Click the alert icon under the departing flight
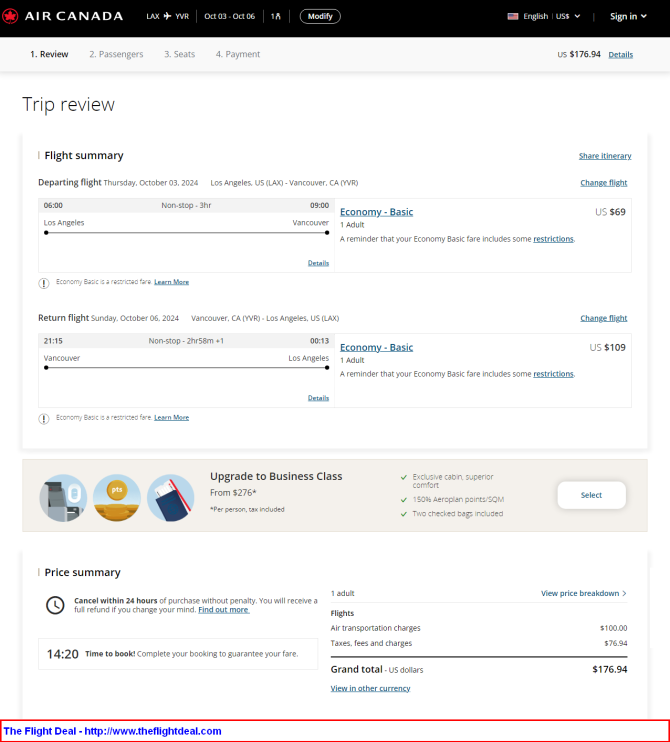 44,283
